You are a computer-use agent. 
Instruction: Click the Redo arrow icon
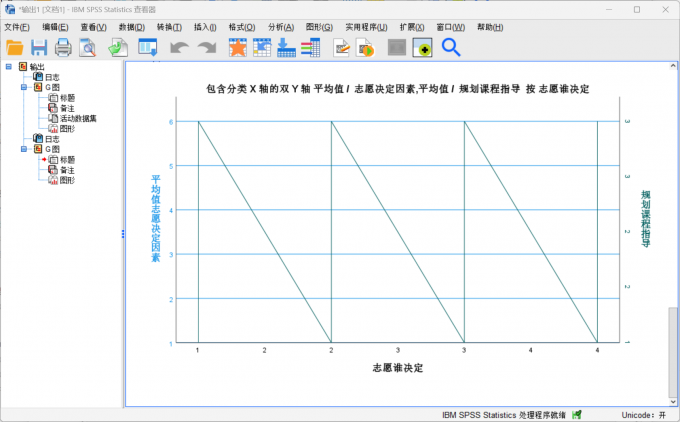pyautogui.click(x=206, y=47)
